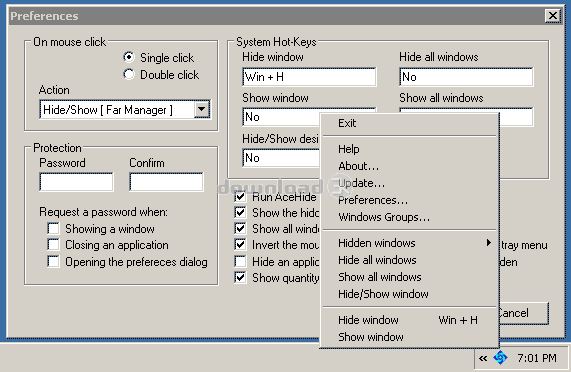Choose the Double click option
571x372 pixels.
click(129, 74)
